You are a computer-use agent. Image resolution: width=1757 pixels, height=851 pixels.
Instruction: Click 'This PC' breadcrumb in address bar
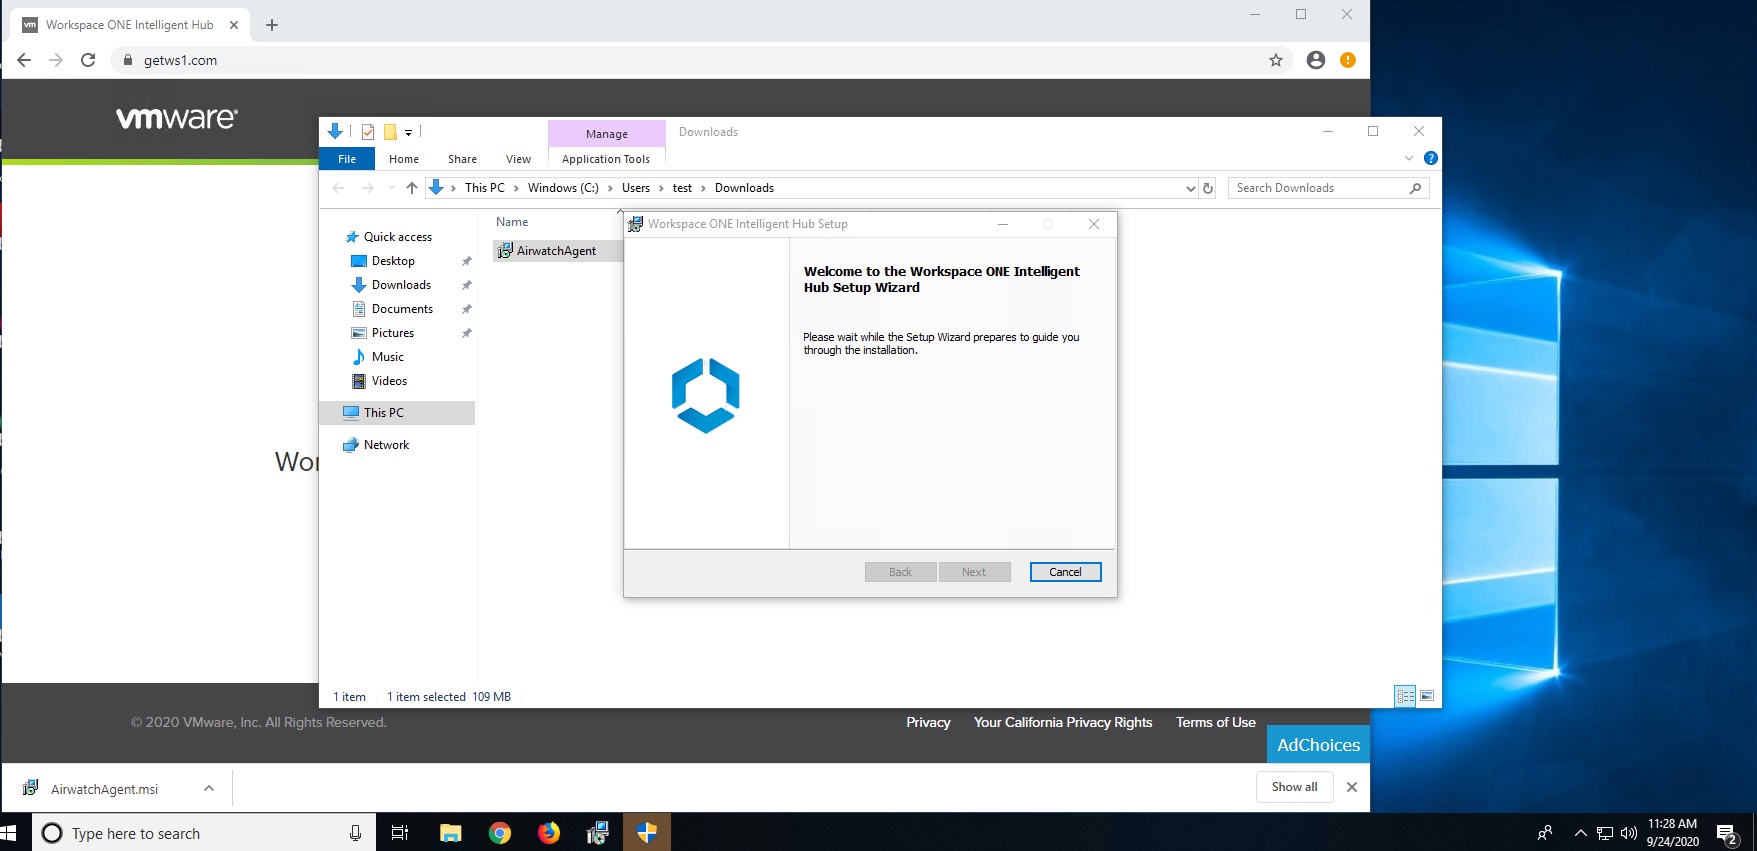click(485, 188)
